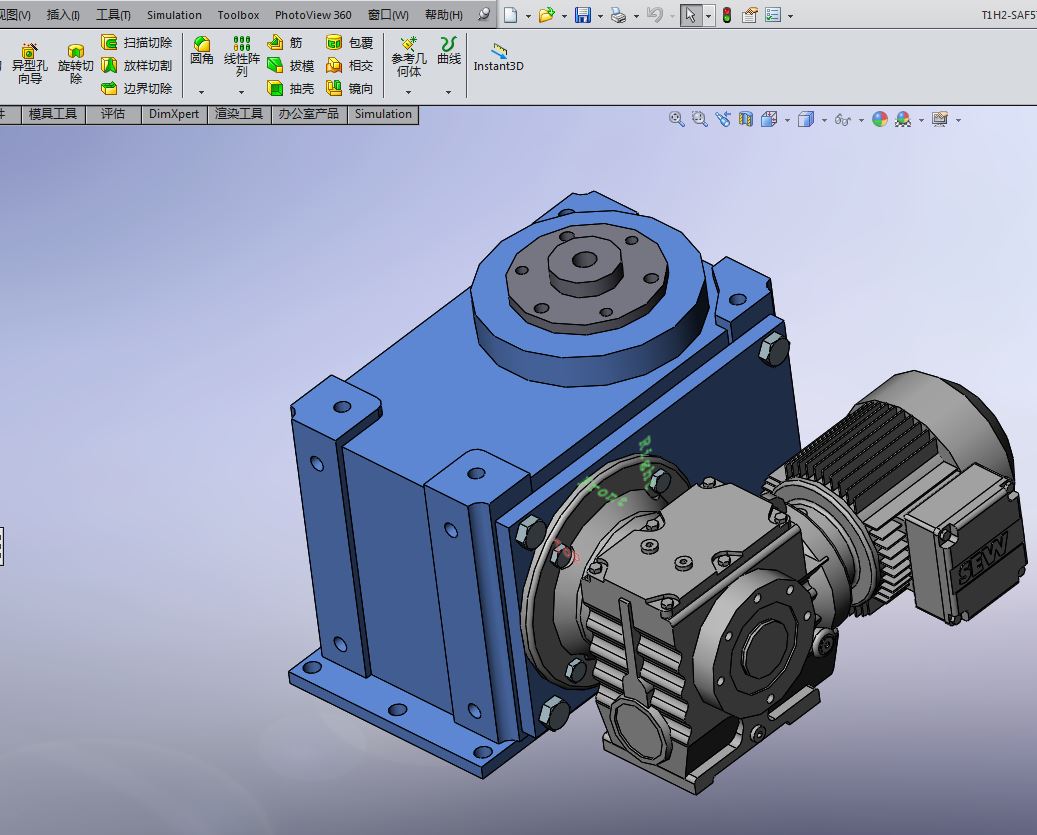This screenshot has height=835, width=1037.
Task: Apply the Rib (筋) feature tool
Action: click(x=286, y=43)
